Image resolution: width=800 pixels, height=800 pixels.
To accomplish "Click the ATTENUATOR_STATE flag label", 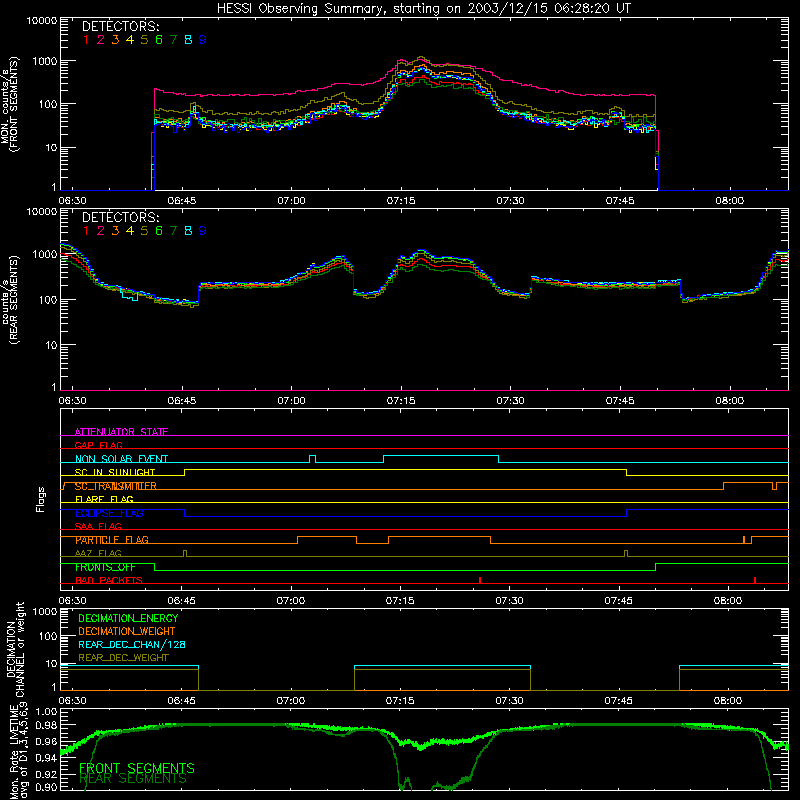I will click(121, 432).
